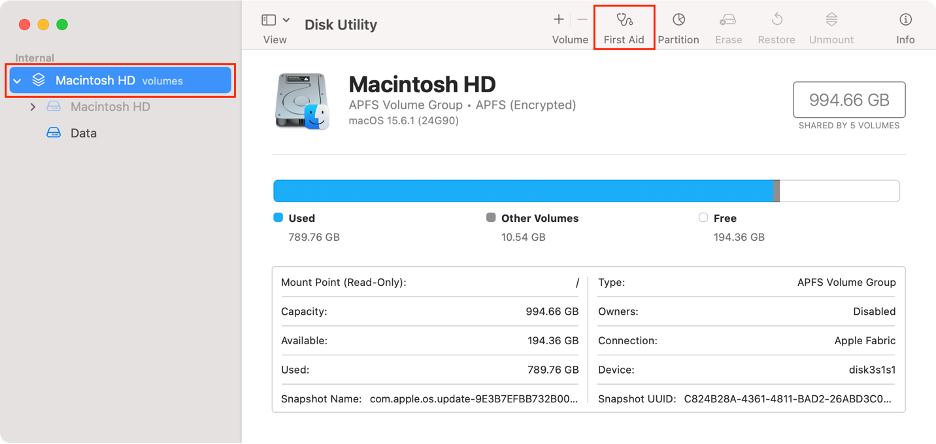Select the Data volume in sidebar

pyautogui.click(x=84, y=133)
